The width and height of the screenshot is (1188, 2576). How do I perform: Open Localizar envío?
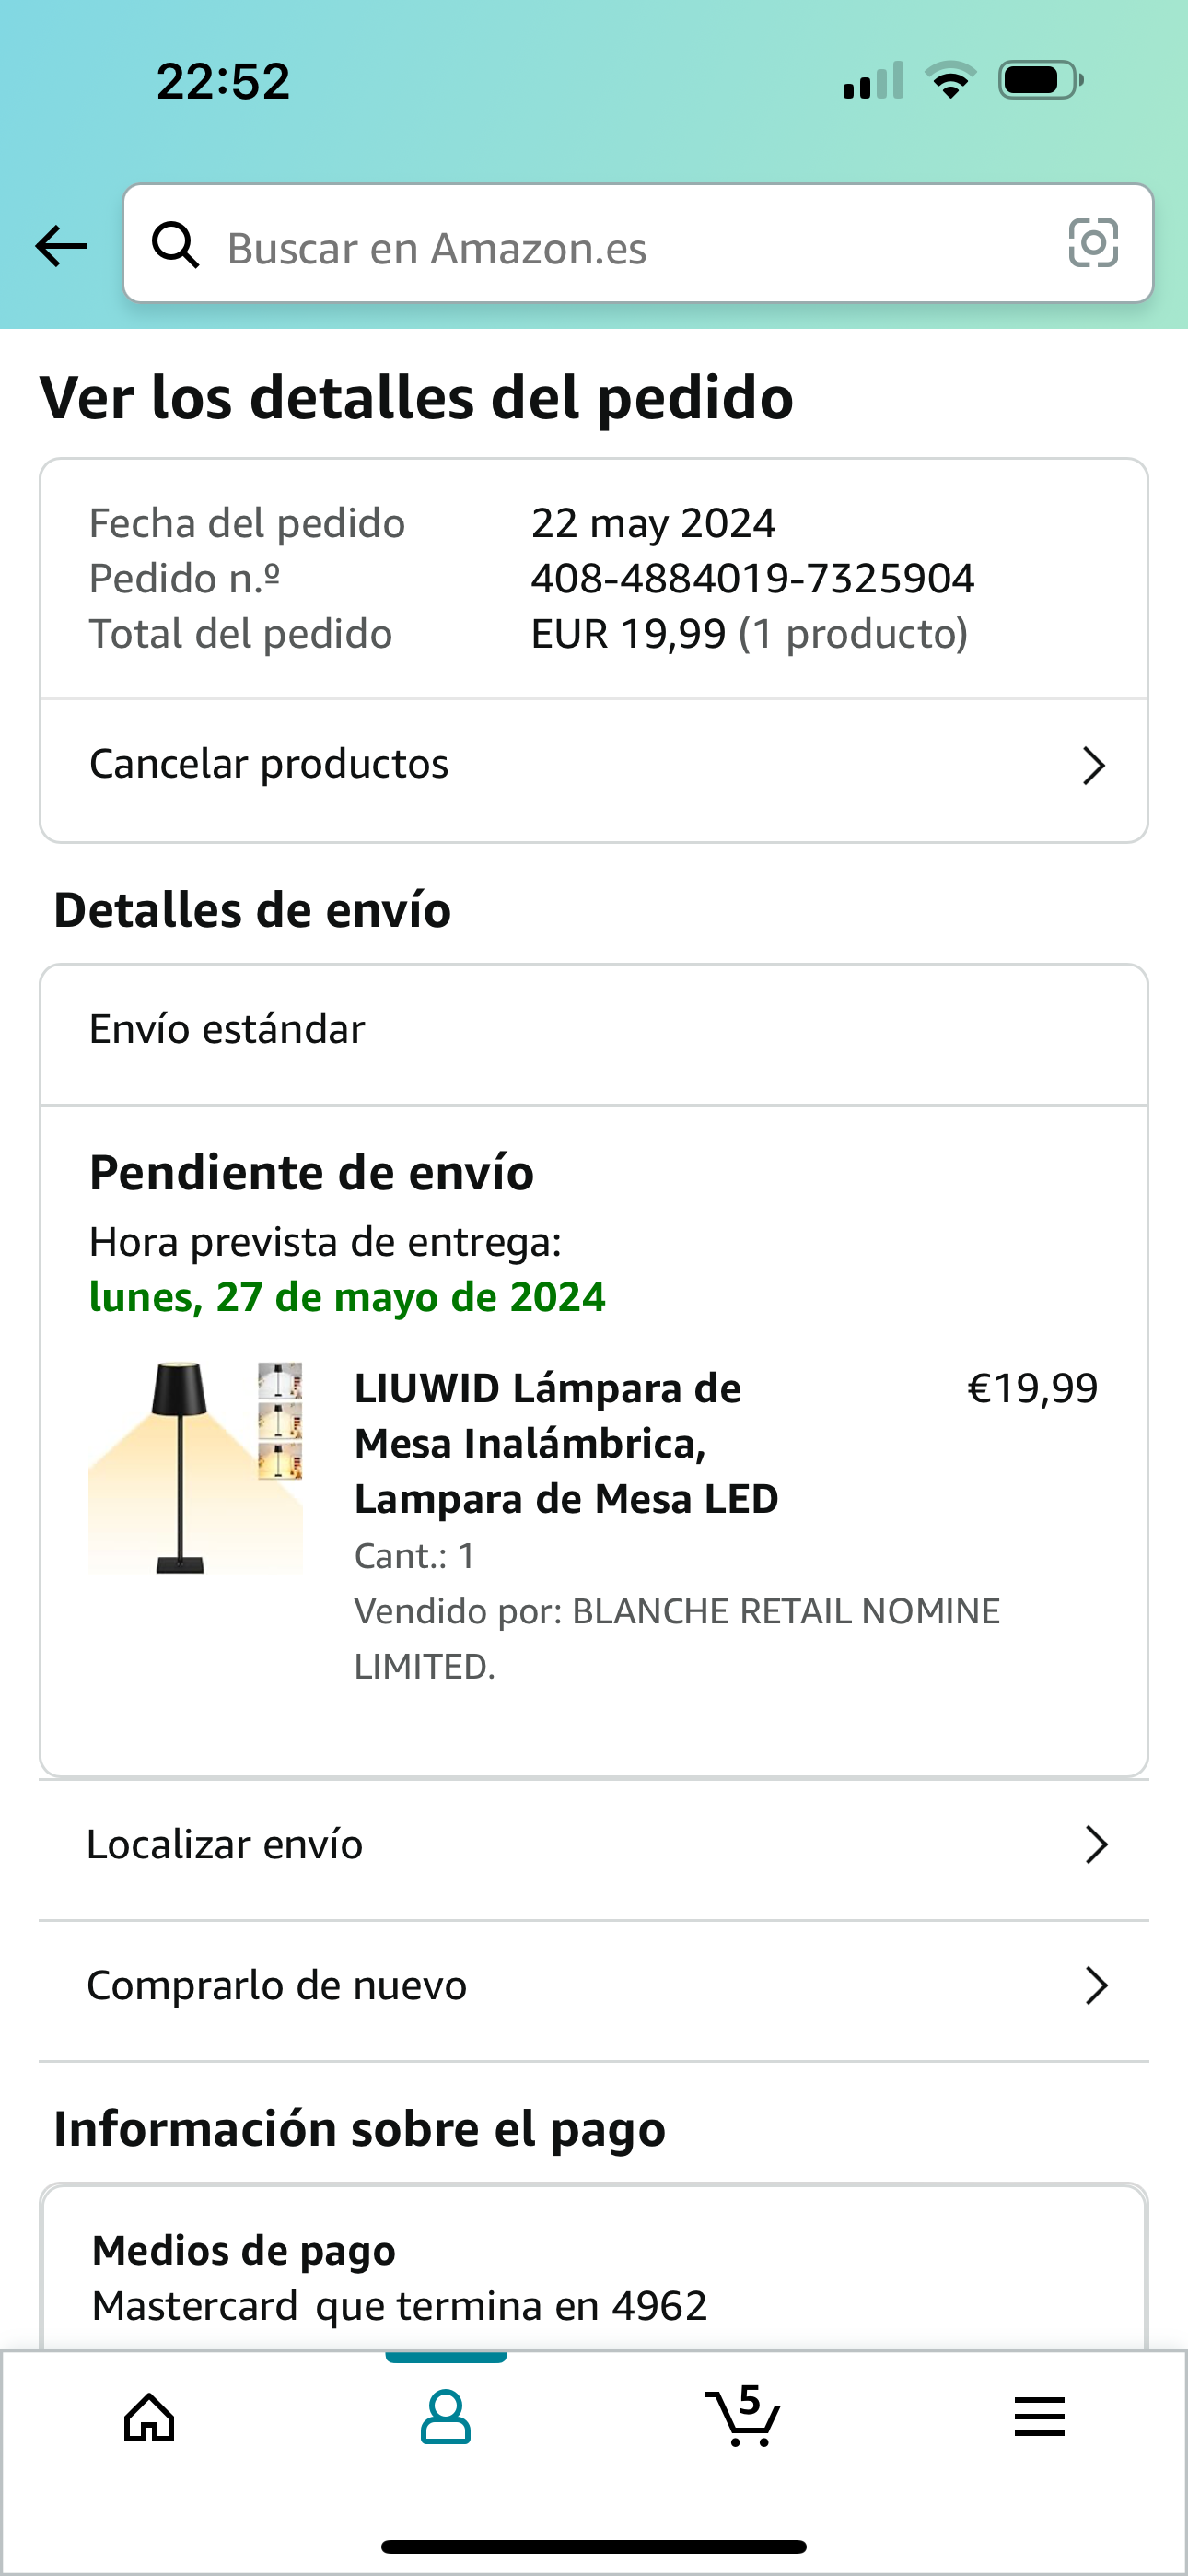coord(226,1845)
